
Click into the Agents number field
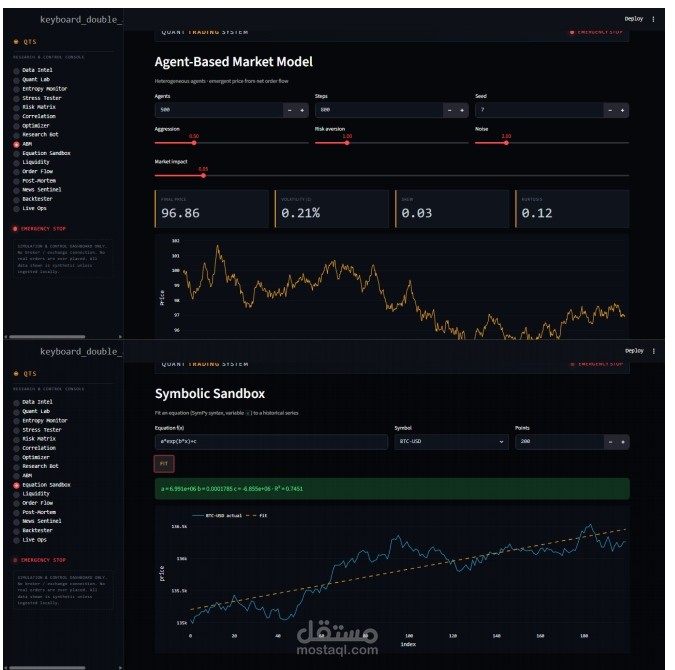(x=219, y=110)
